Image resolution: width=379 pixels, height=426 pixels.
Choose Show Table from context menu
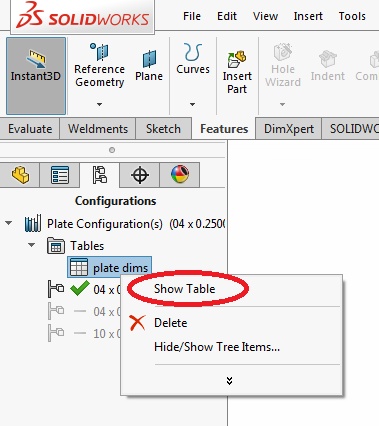[x=184, y=289]
